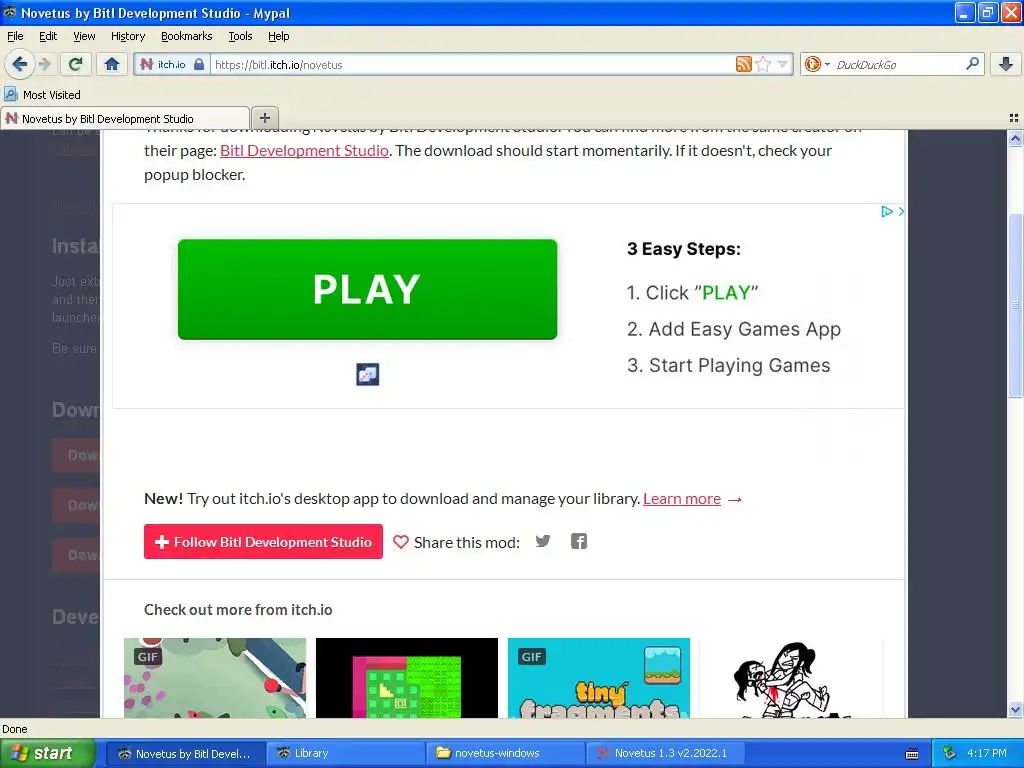This screenshot has height=768, width=1024.
Task: Open the Bookmarks menu
Action: point(187,36)
